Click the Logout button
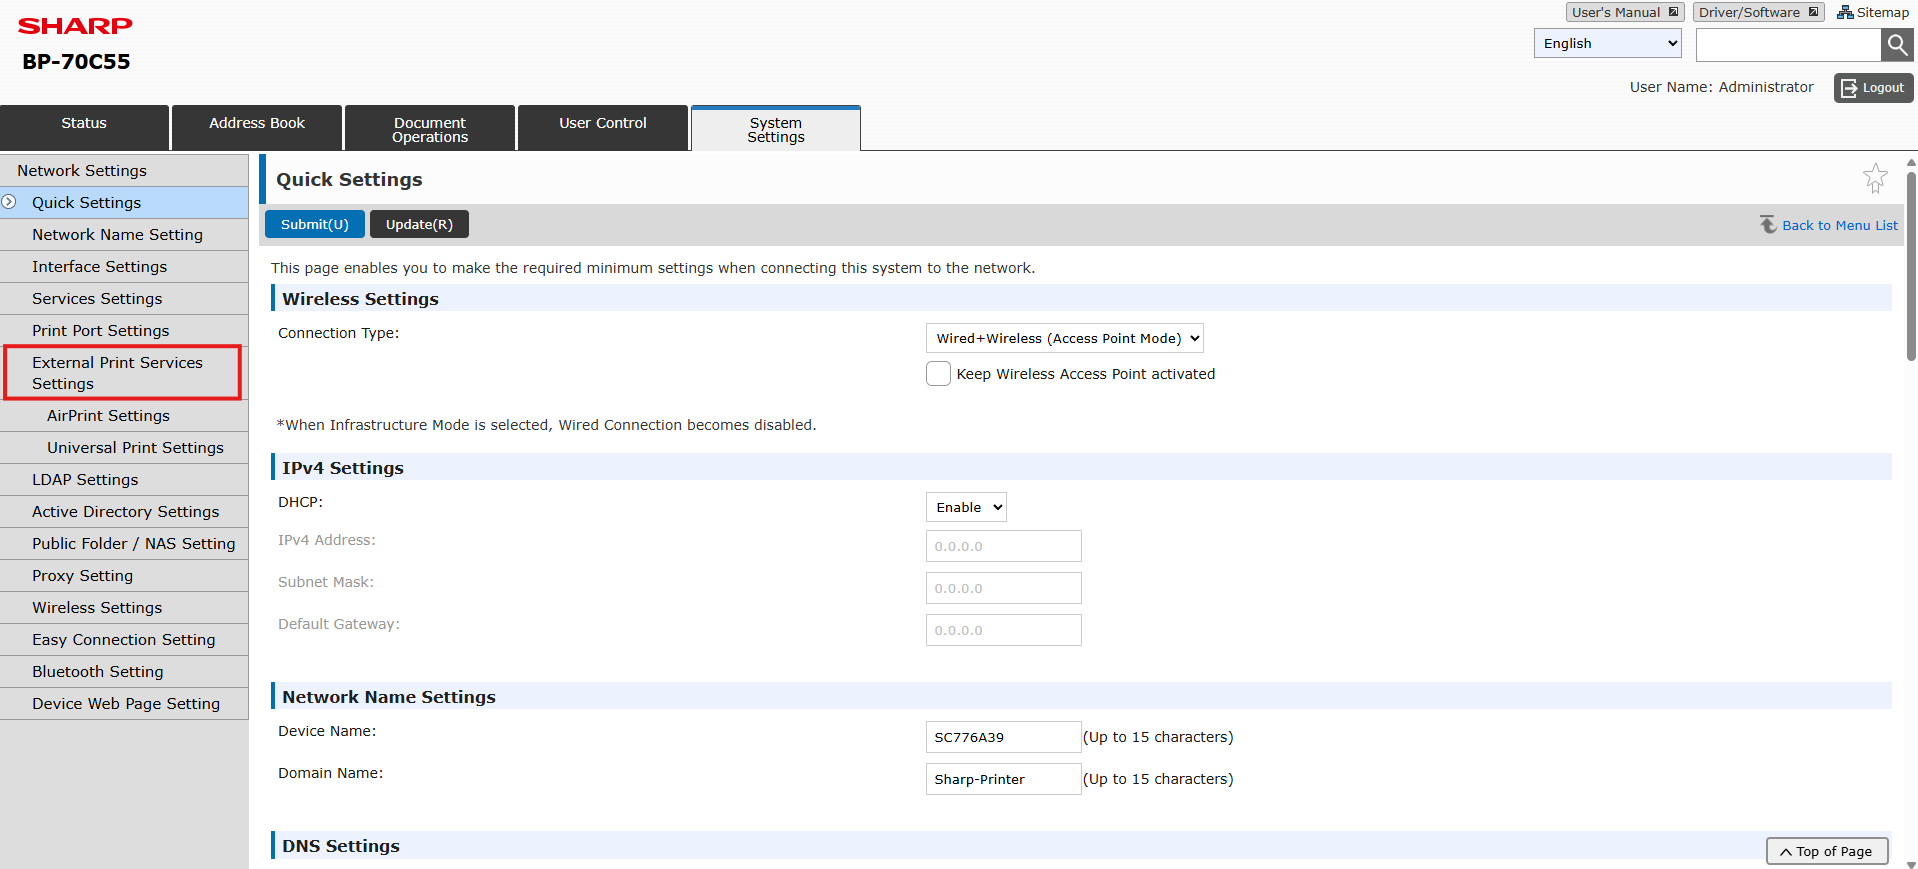The image size is (1918, 869). pos(1873,87)
